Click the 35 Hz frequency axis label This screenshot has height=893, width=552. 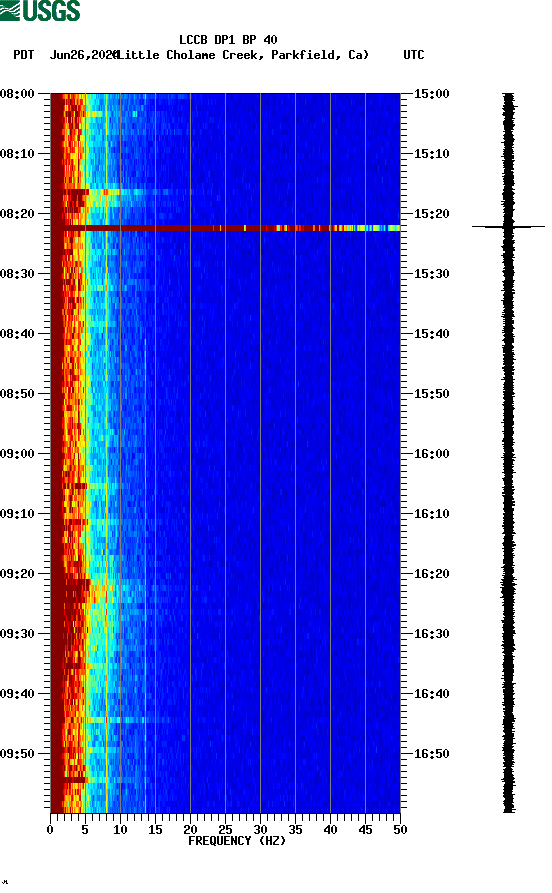[295, 830]
